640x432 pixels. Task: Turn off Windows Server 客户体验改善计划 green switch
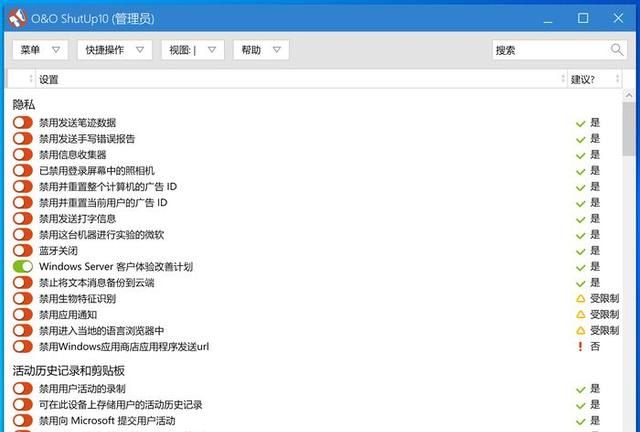pos(22,267)
